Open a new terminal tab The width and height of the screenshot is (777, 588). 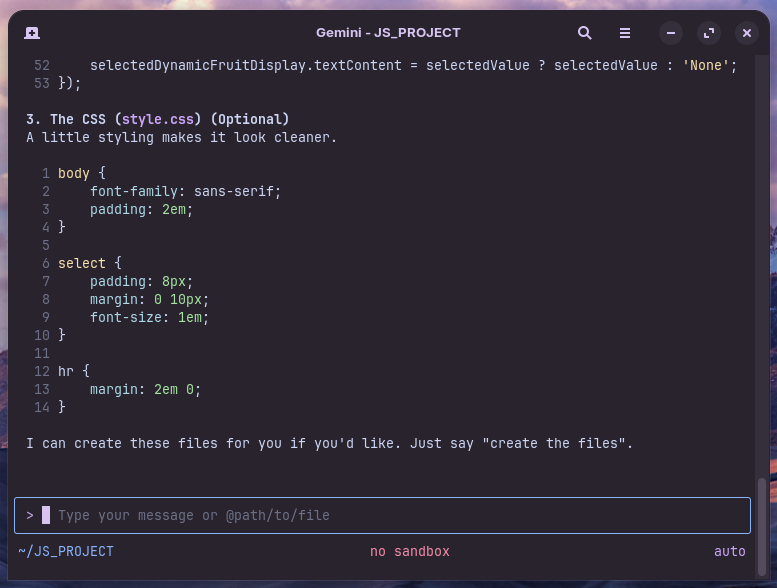click(32, 33)
